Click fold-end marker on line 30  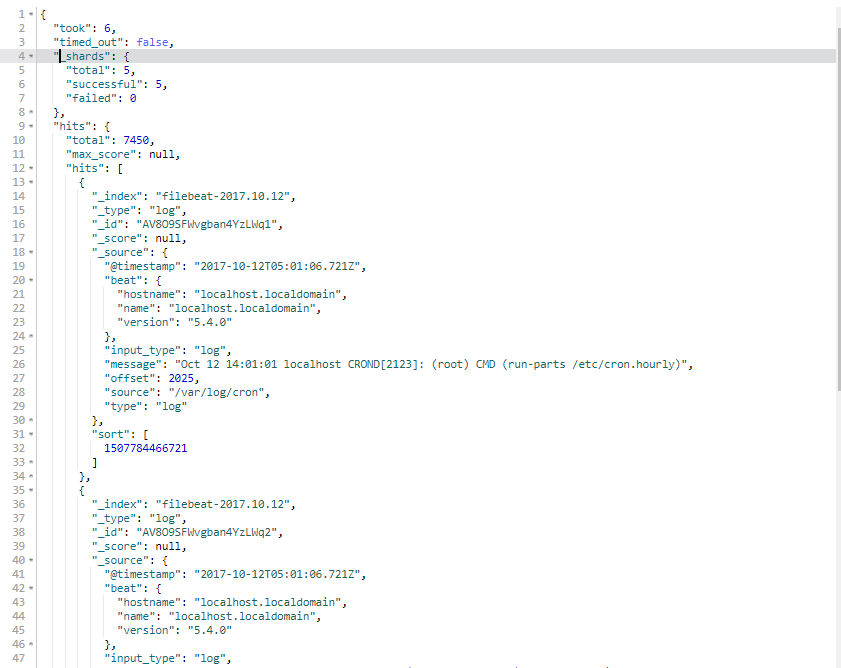[x=31, y=420]
